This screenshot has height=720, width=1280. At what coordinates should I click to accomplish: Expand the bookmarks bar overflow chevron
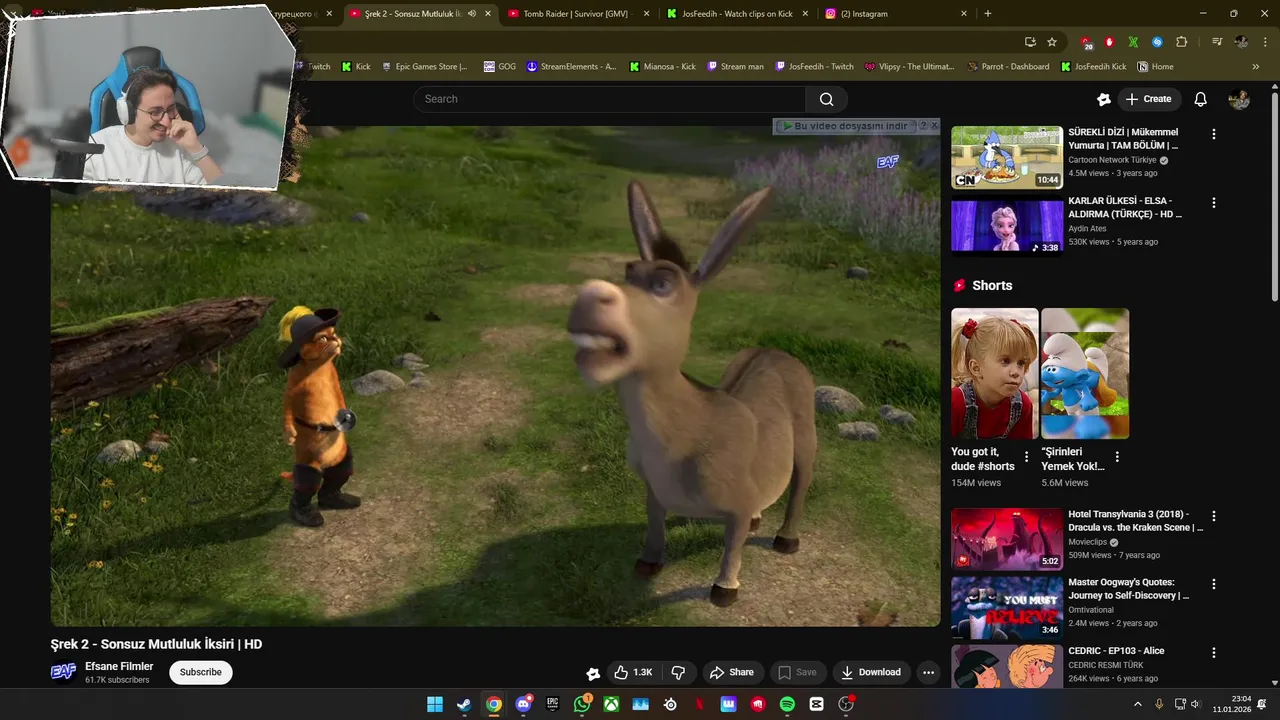point(1256,67)
